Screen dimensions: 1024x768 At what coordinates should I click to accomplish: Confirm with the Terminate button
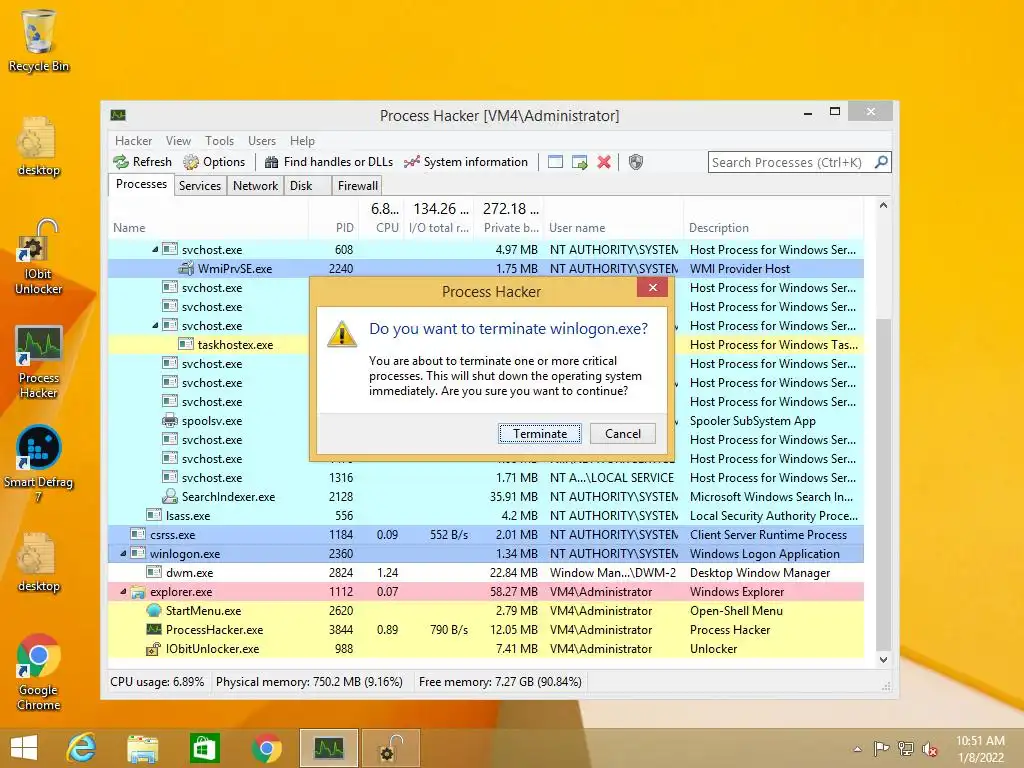[x=539, y=434]
